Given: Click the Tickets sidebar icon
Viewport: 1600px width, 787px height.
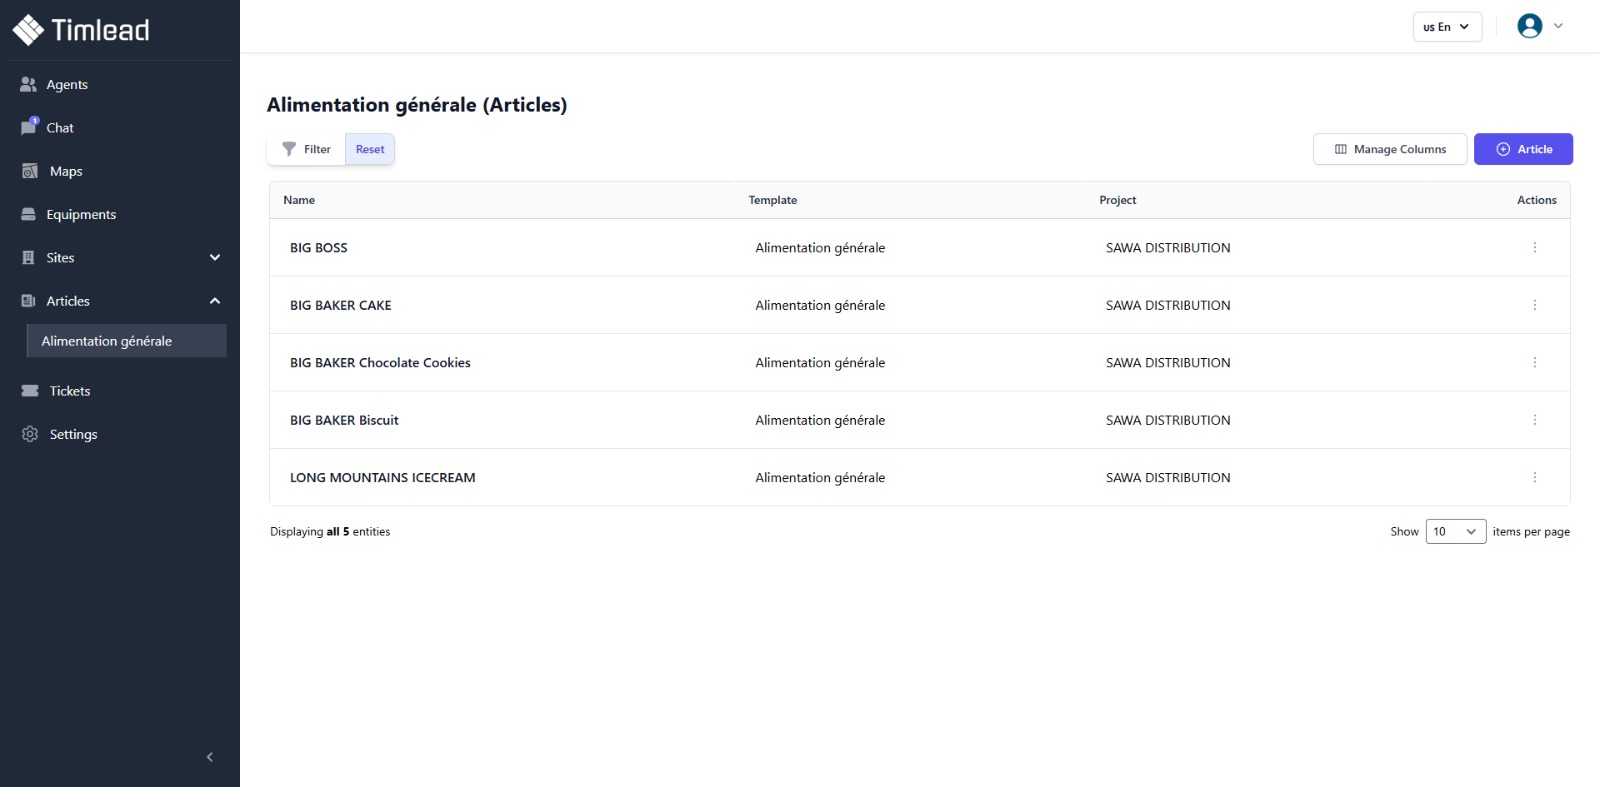Looking at the screenshot, I should tap(30, 391).
